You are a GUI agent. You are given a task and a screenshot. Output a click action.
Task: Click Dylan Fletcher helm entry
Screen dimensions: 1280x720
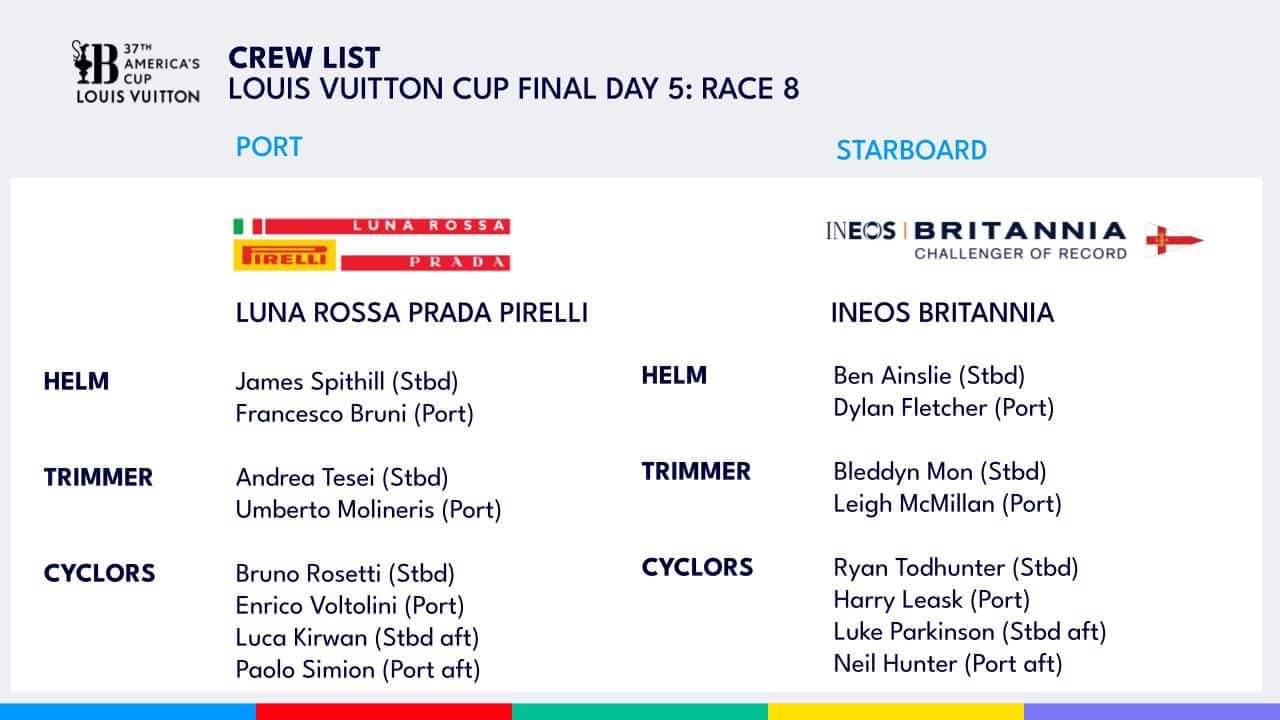pyautogui.click(x=943, y=407)
